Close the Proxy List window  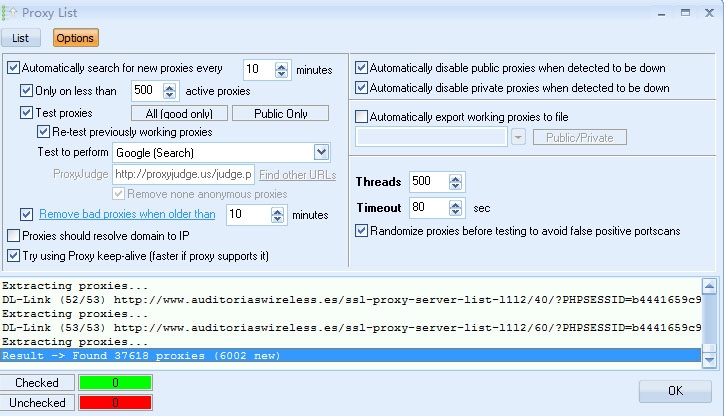tap(710, 13)
